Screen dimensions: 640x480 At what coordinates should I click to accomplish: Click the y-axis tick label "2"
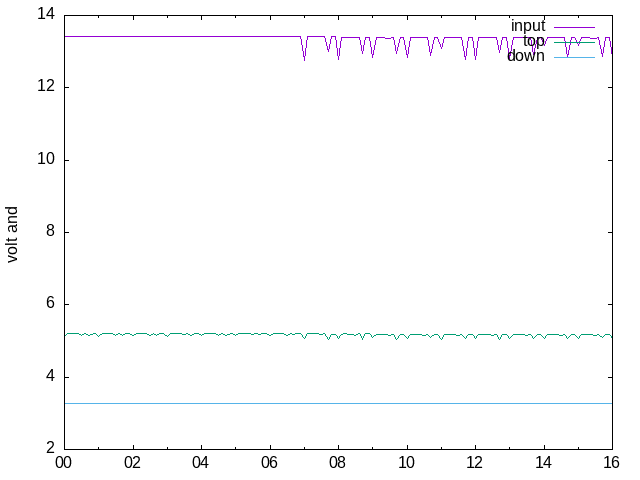coord(50,449)
